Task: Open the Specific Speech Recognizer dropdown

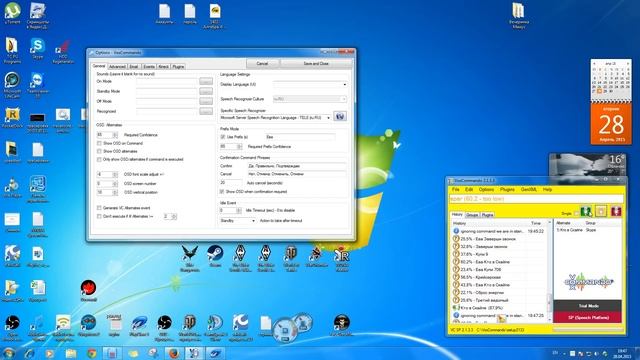Action: 276,118
